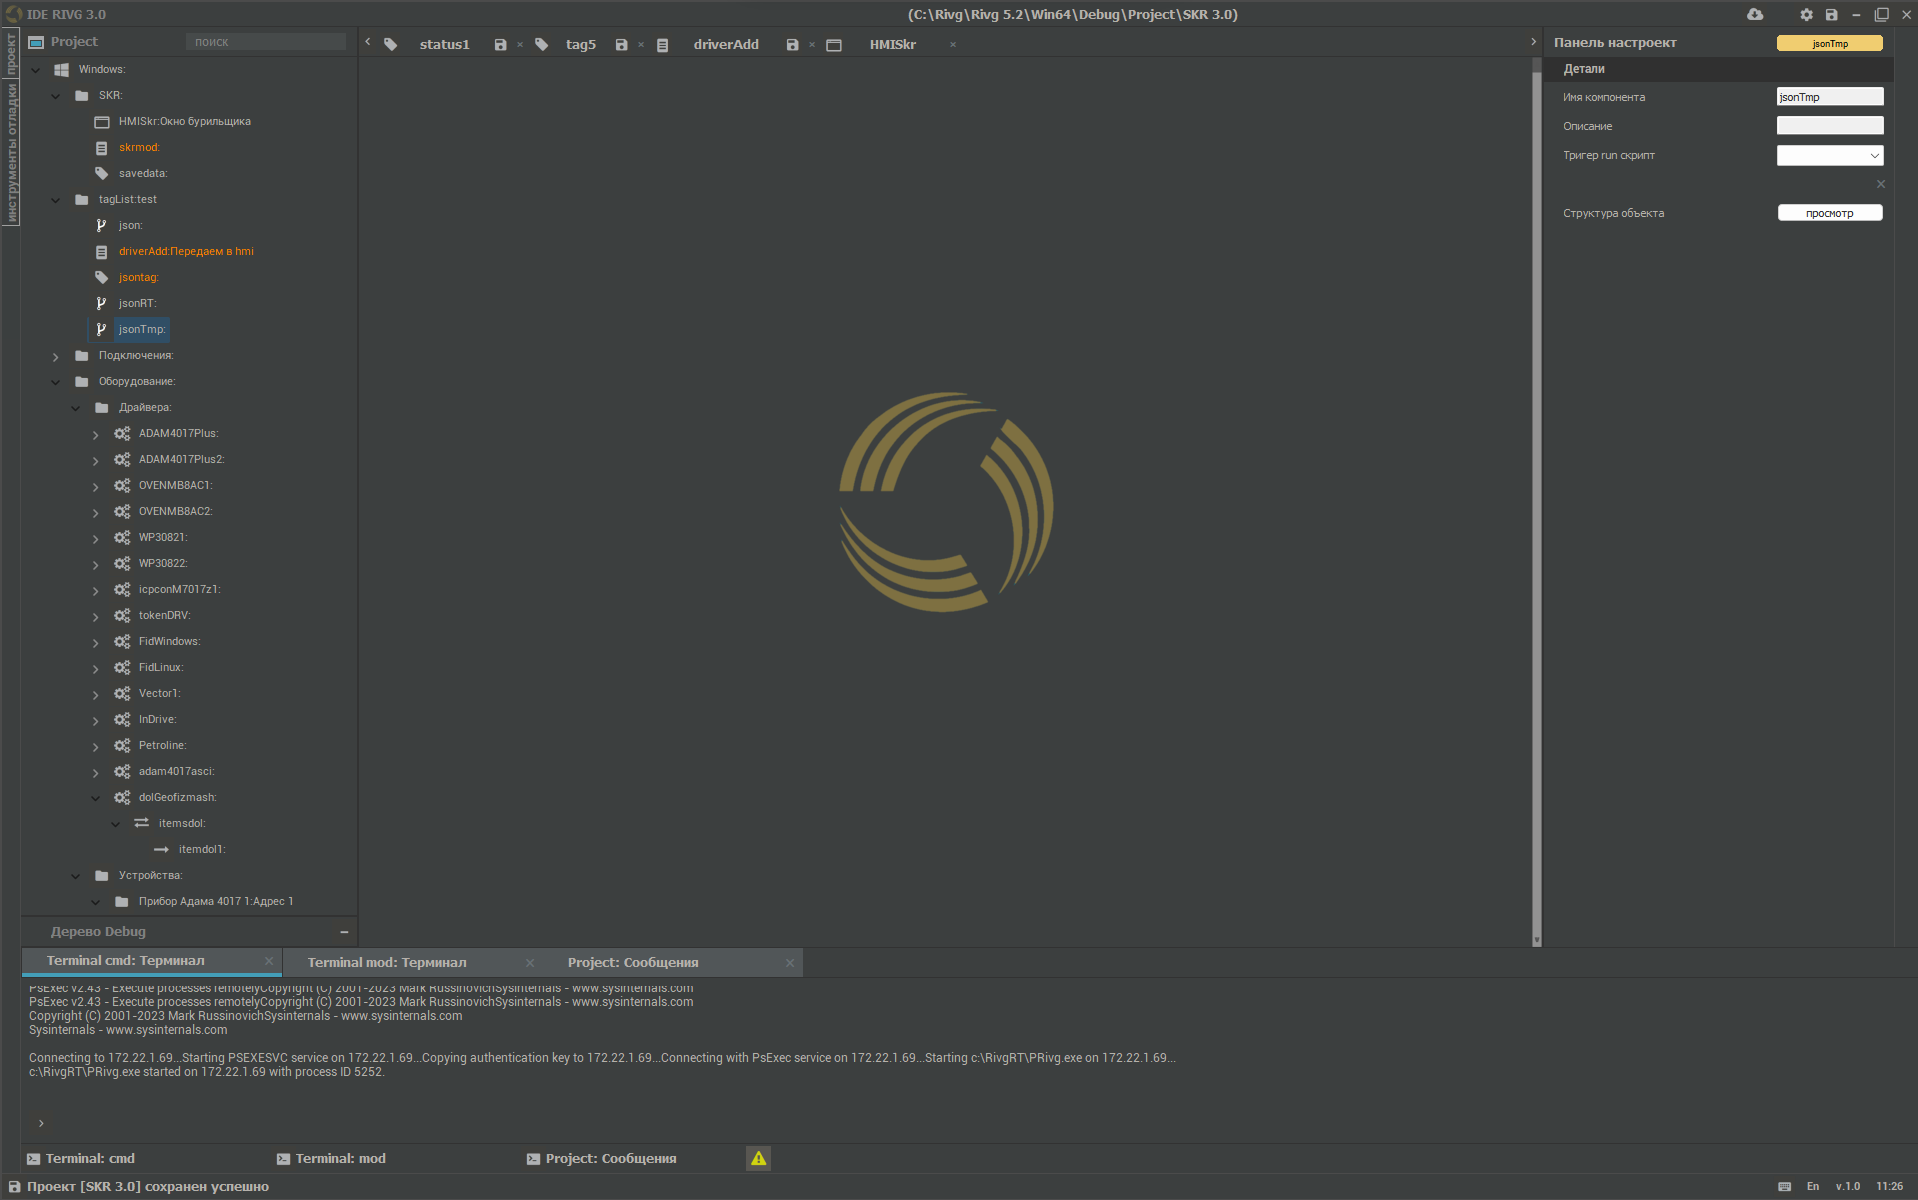
Task: Open the Terminal mod: Терминал tab
Action: point(387,963)
